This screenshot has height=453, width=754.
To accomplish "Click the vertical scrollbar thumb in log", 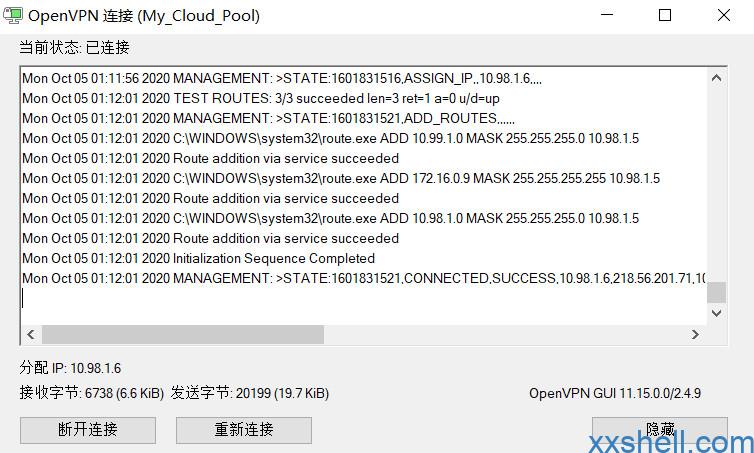I will 716,292.
